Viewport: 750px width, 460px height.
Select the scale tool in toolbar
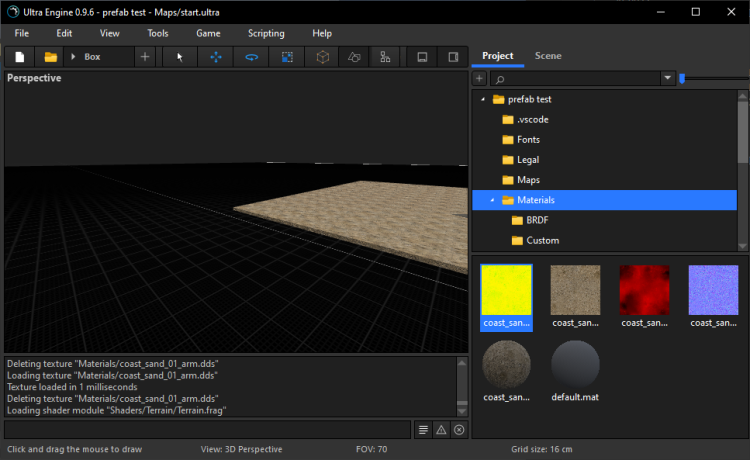pyautogui.click(x=287, y=57)
